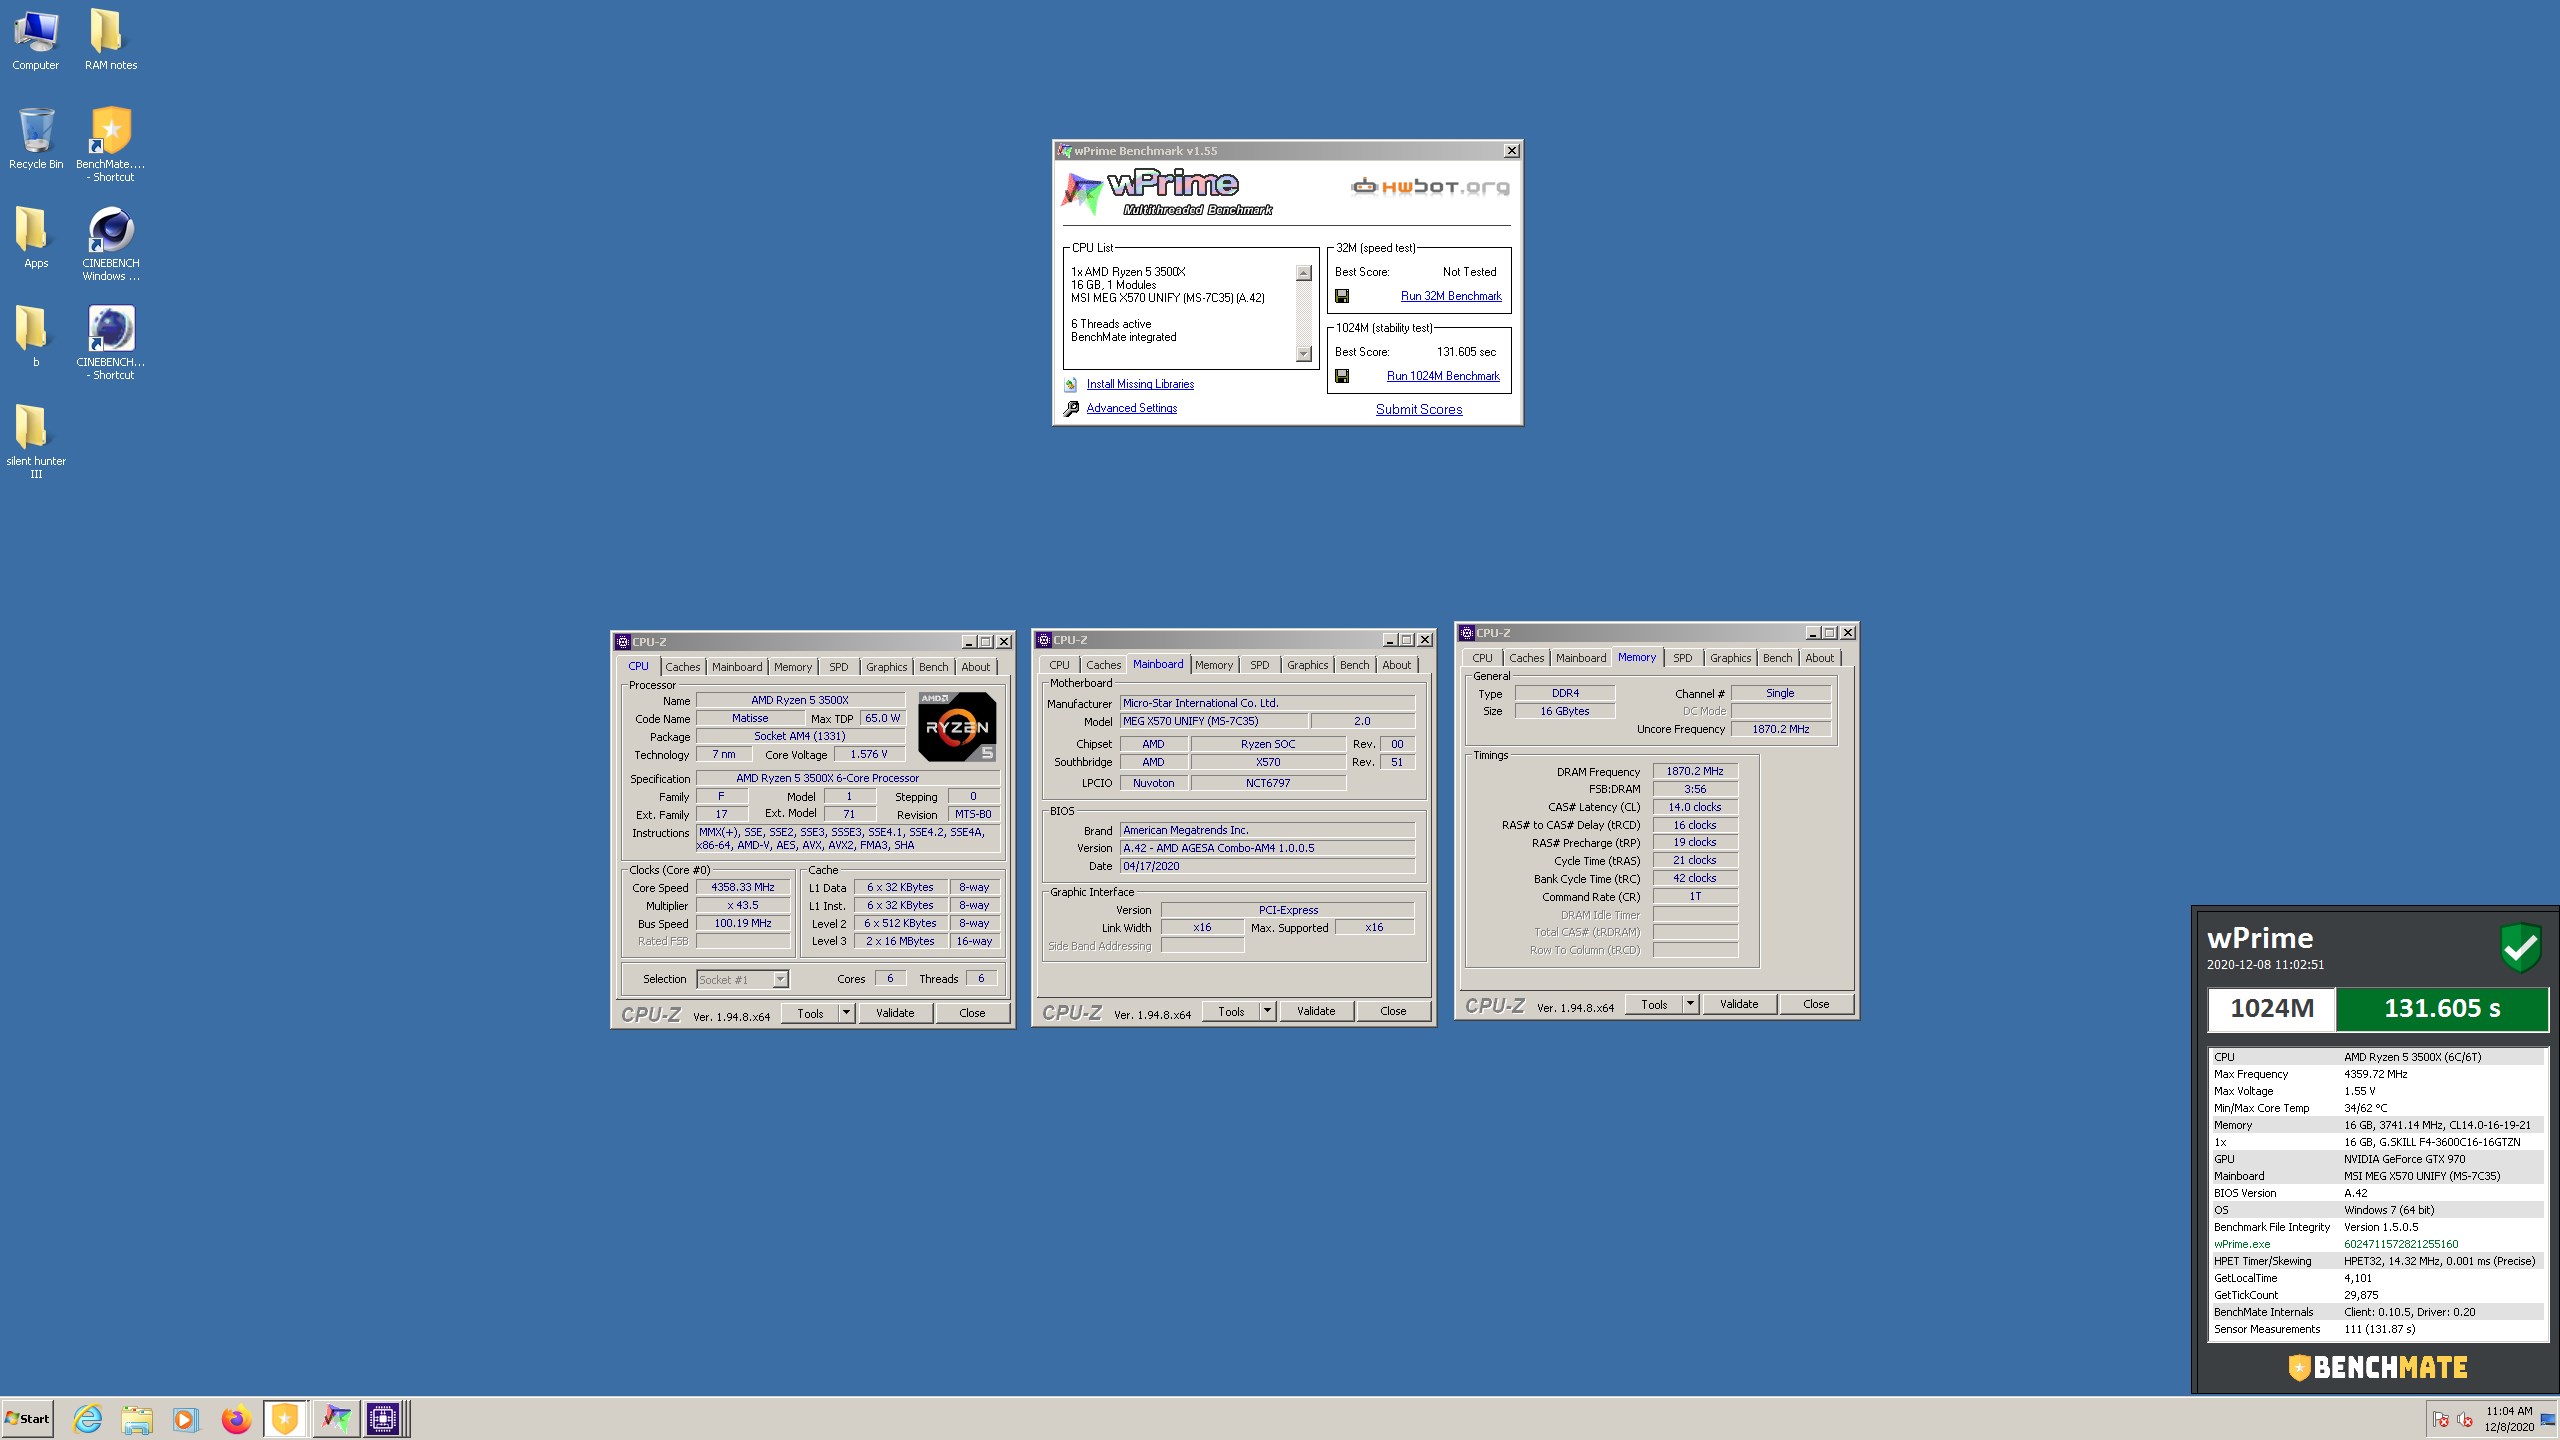Switch to About tab in the right CPU-Z window
This screenshot has height=1440, width=2560.
[1819, 658]
